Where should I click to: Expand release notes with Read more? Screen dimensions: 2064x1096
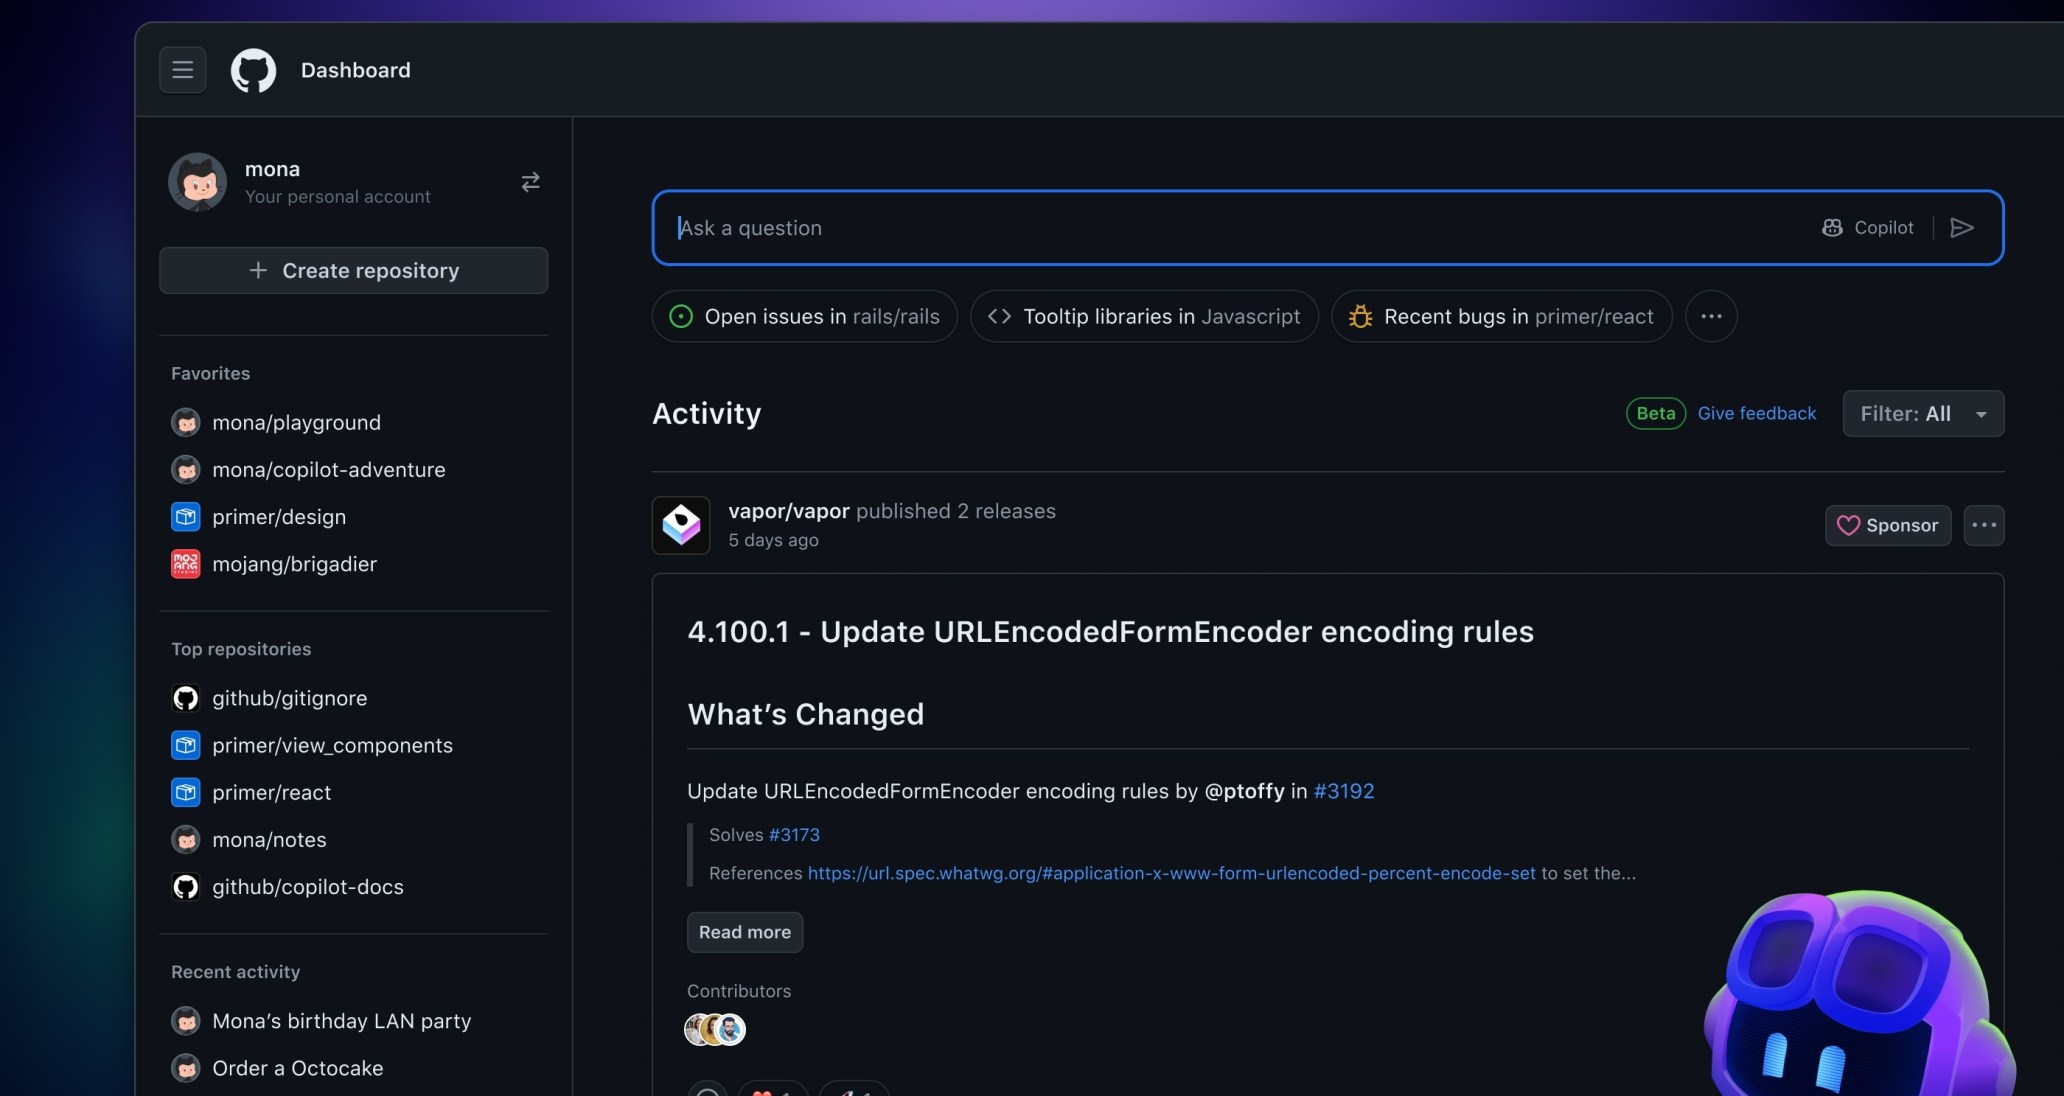[745, 932]
